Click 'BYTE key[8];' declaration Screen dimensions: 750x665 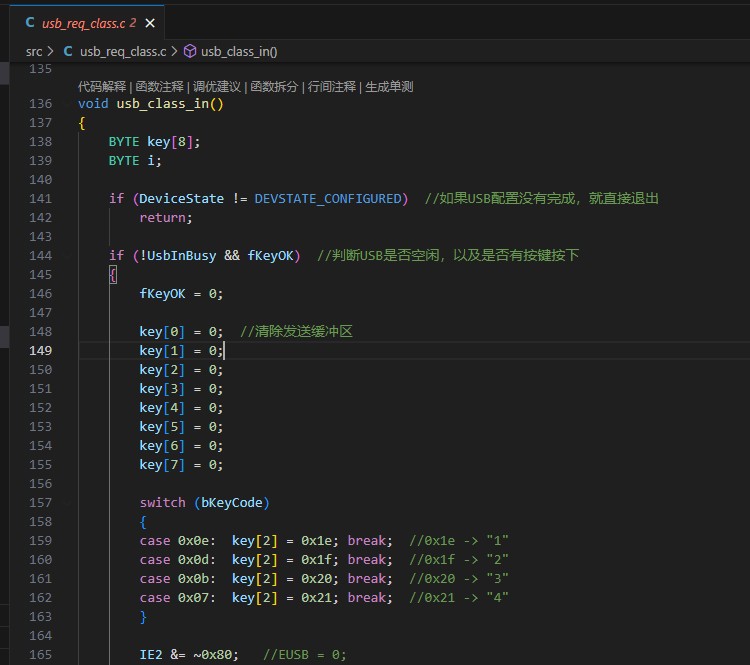click(154, 142)
